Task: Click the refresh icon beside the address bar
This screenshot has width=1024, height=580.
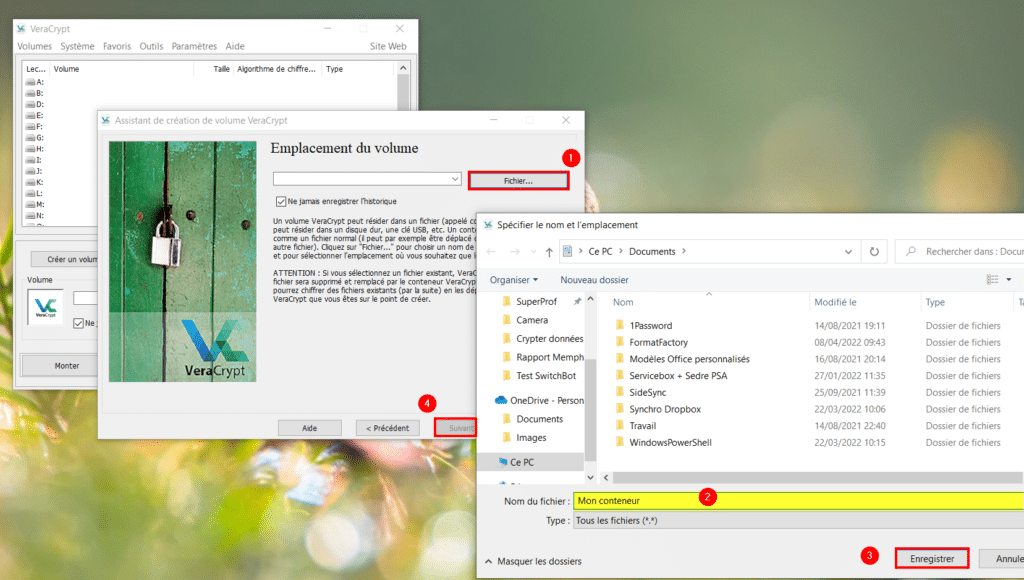Action: pyautogui.click(x=874, y=251)
